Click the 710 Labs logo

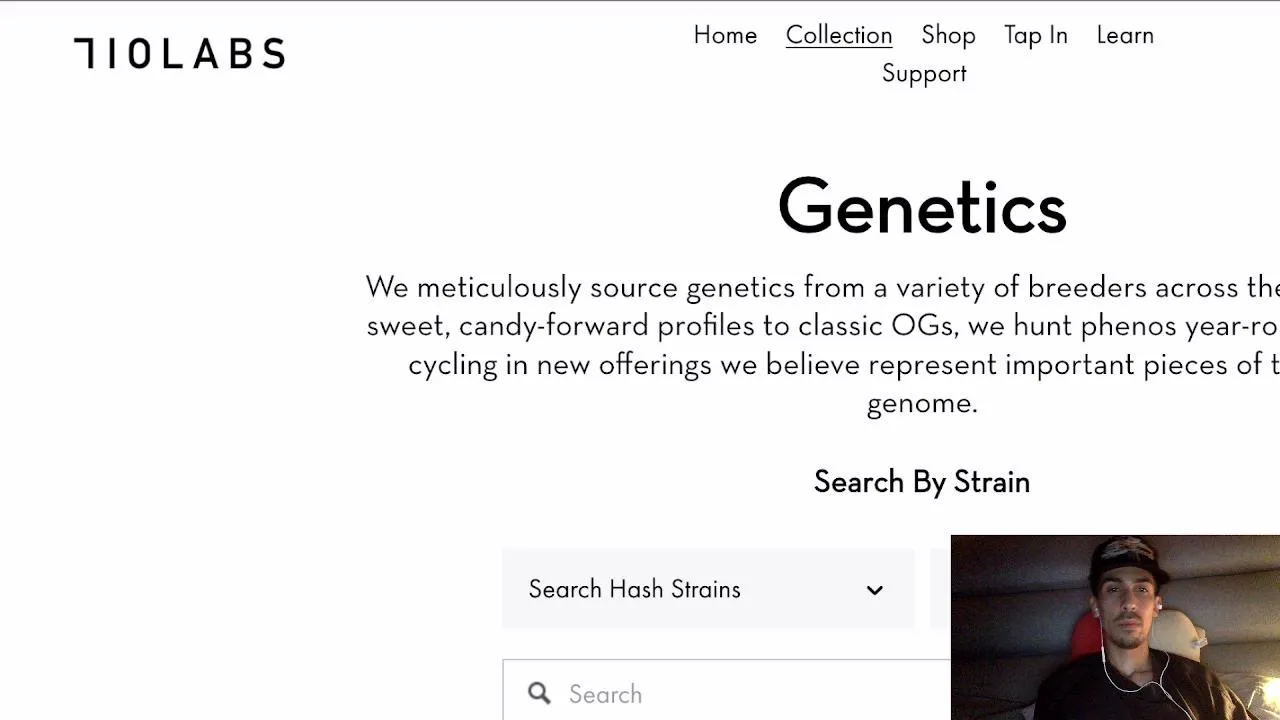(x=179, y=53)
